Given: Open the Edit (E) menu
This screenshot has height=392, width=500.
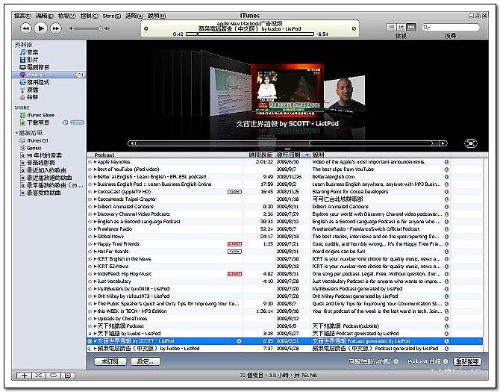Looking at the screenshot, I should (x=45, y=16).
